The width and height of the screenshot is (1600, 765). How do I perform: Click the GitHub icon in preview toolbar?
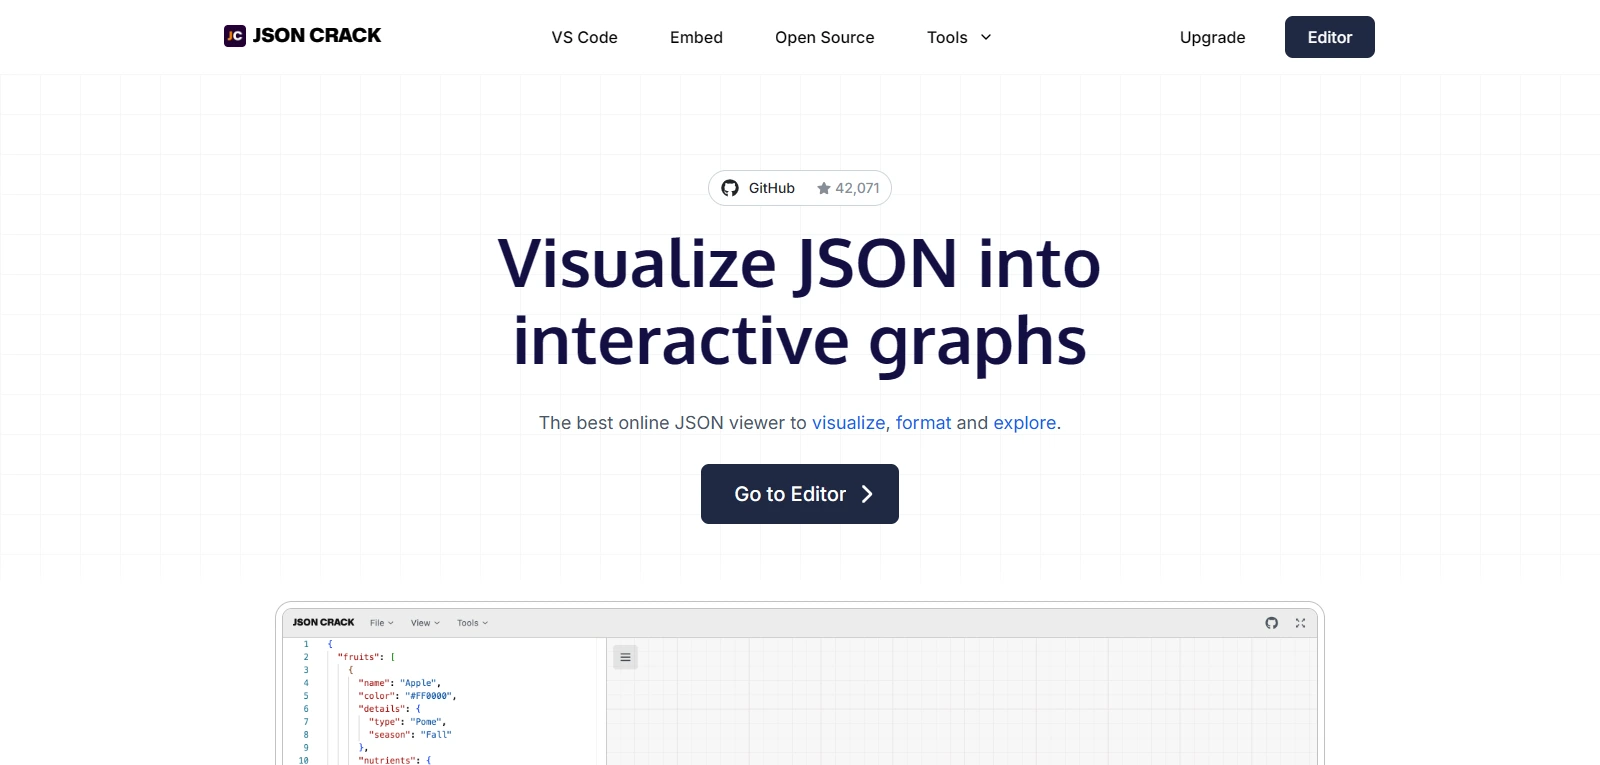tap(1272, 623)
